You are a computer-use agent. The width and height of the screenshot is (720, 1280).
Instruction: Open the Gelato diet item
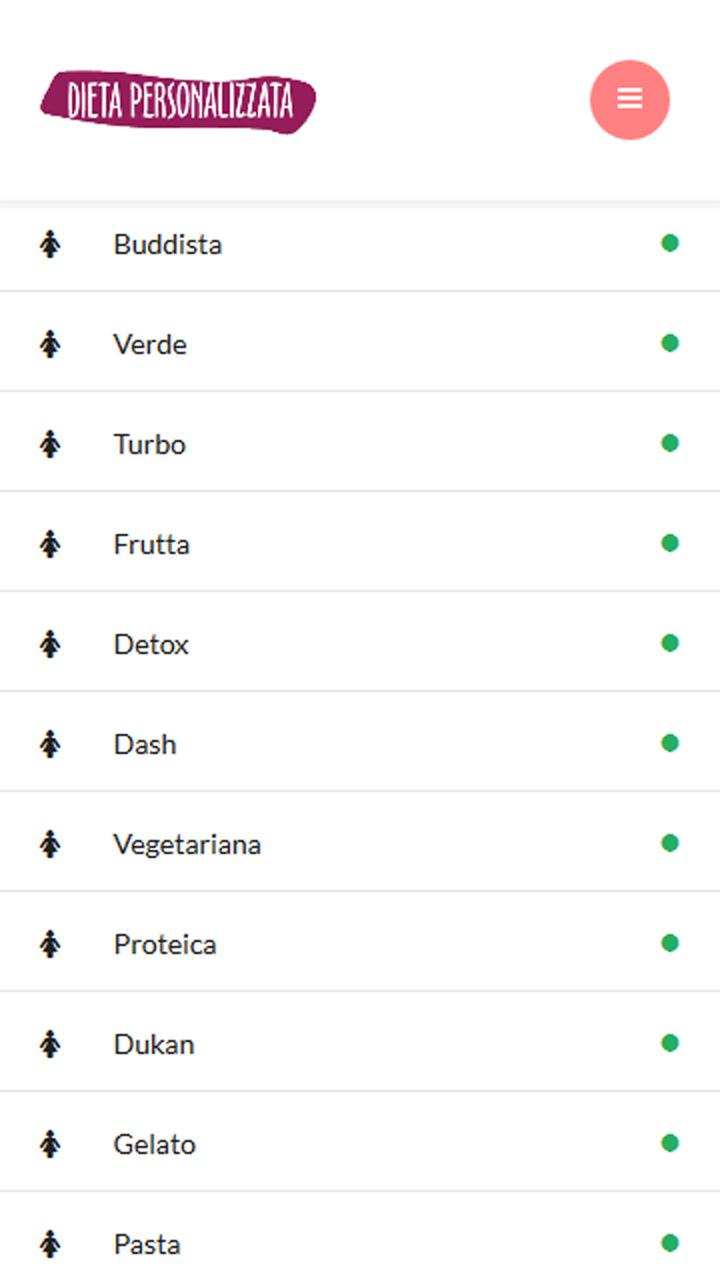[x=154, y=1144]
